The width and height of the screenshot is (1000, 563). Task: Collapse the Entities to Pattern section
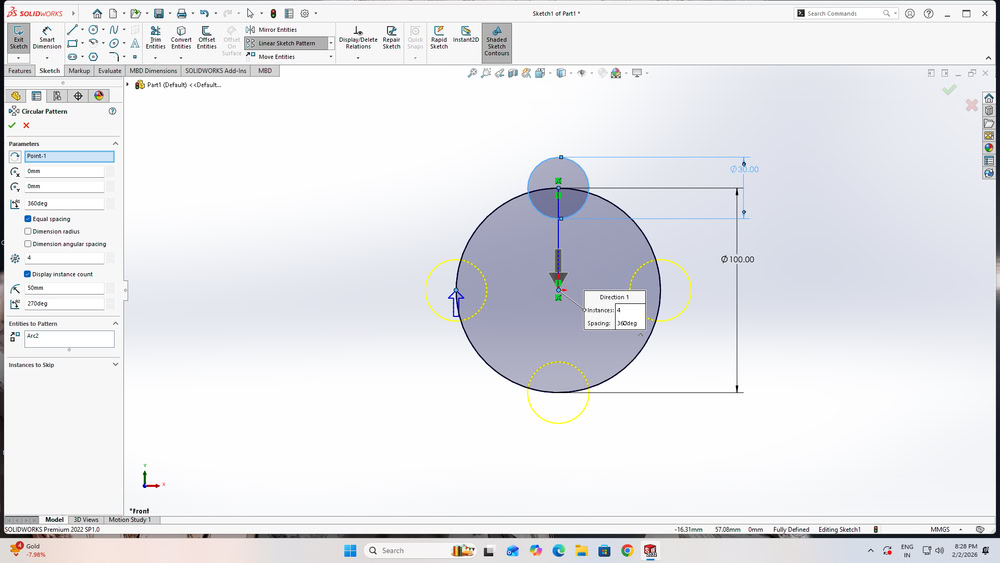(115, 324)
